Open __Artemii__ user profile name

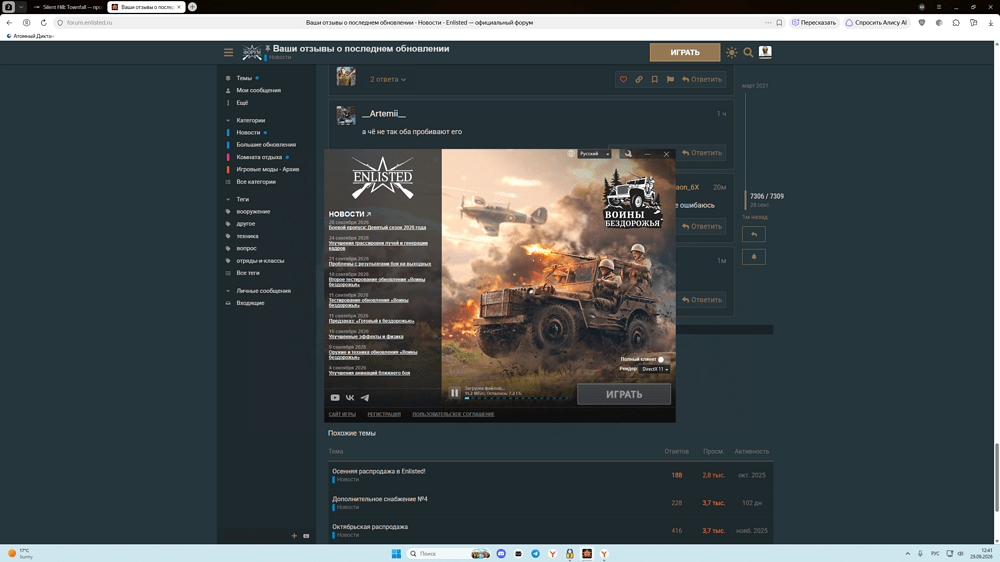click(x=383, y=114)
